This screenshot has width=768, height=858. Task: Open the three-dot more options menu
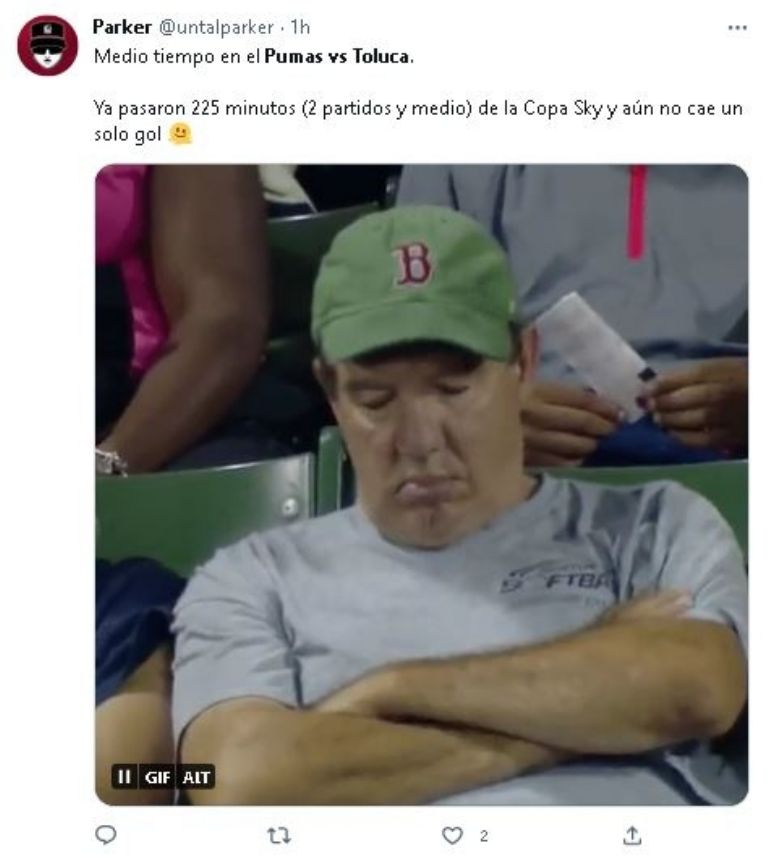point(737,28)
